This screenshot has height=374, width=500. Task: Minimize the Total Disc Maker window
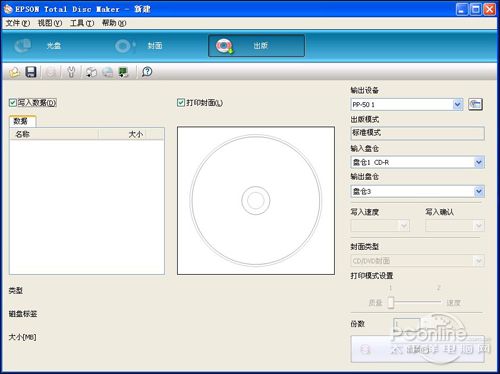462,9
